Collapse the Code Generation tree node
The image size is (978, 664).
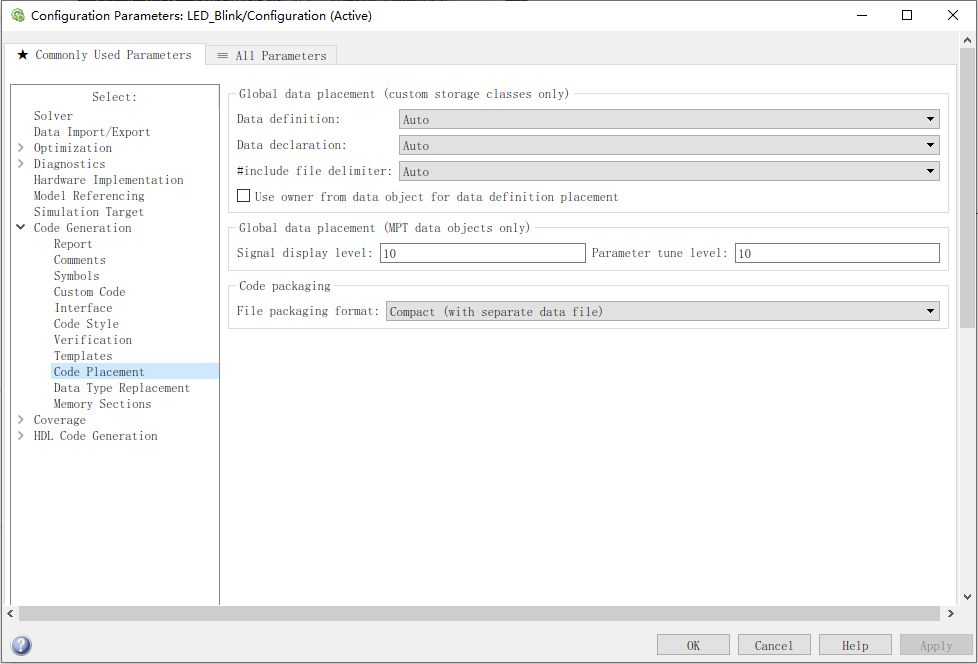click(x=21, y=228)
